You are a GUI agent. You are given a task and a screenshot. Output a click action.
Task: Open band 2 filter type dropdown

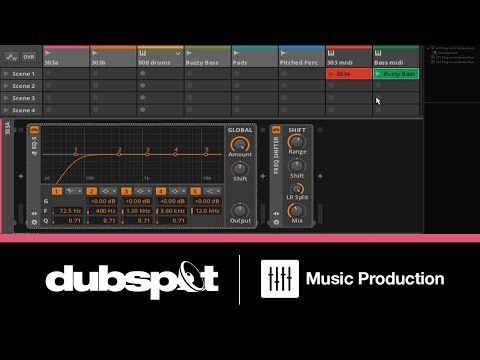pyautogui.click(x=109, y=191)
